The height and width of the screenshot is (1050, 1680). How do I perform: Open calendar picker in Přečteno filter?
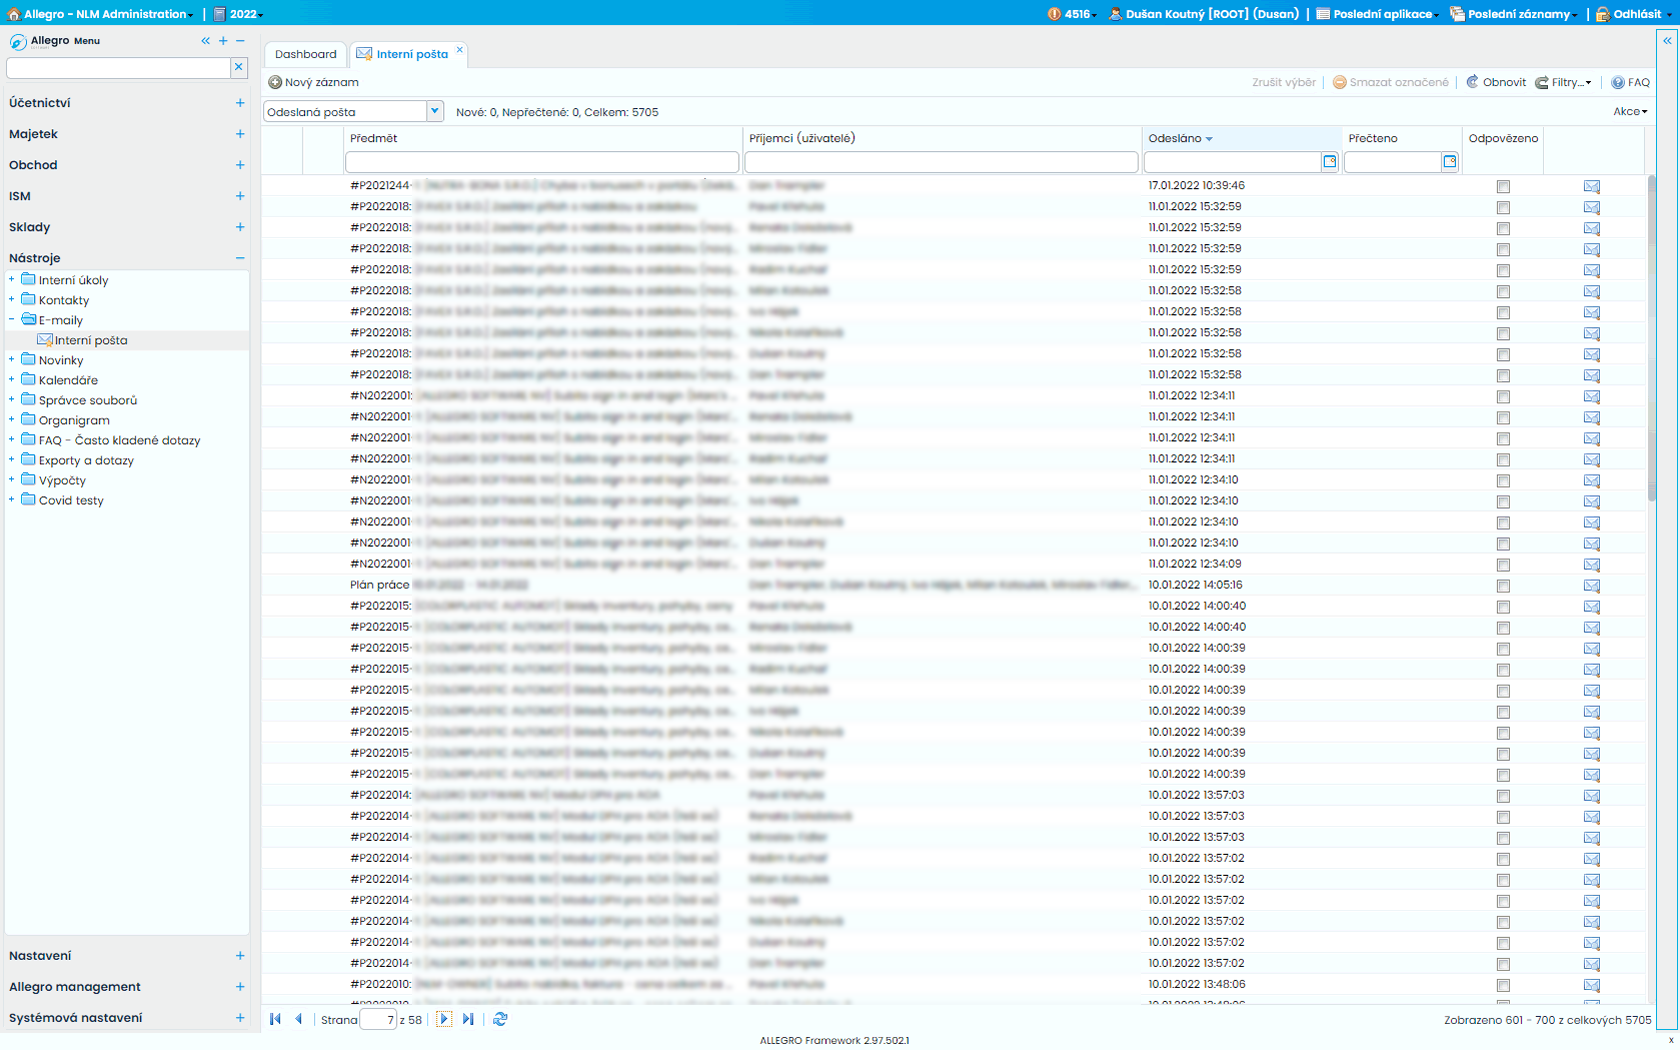[1449, 162]
